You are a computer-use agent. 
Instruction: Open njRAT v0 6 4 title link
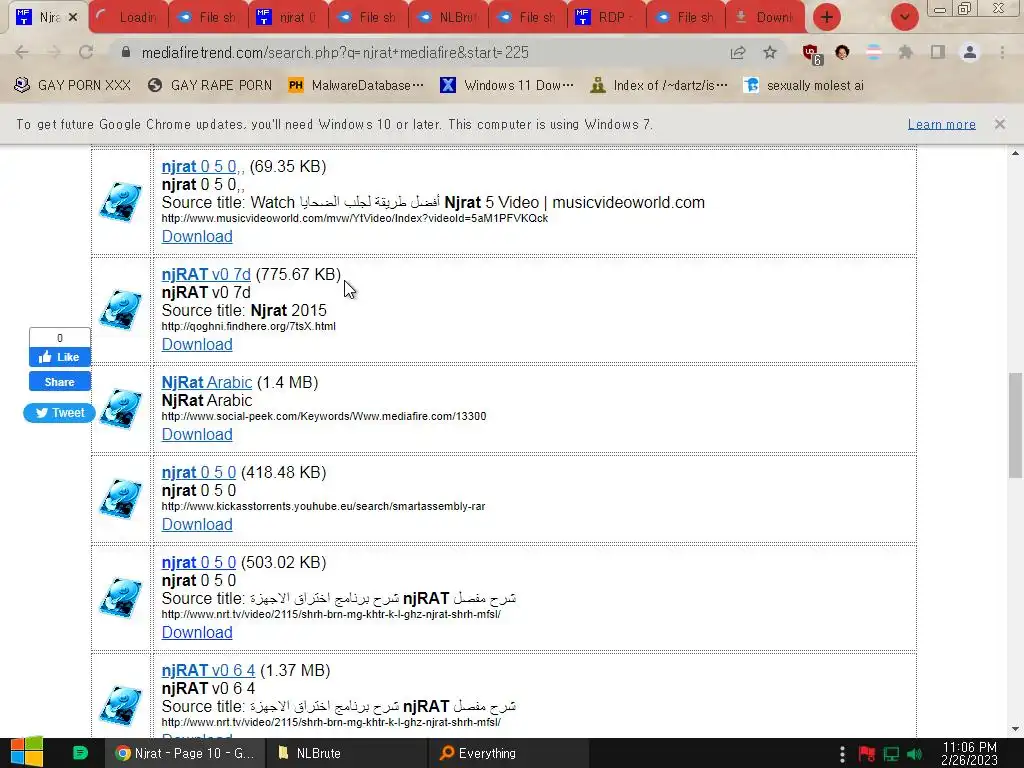point(208,670)
